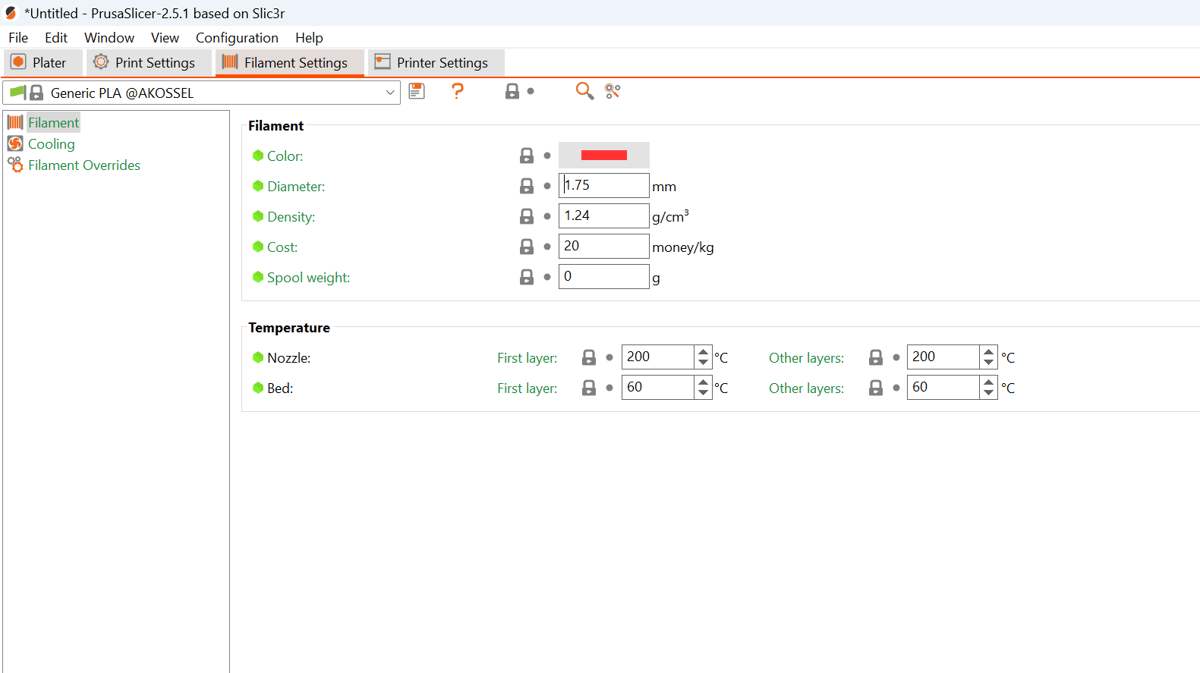Image resolution: width=1200 pixels, height=673 pixels.
Task: Click the reset dot next to Spool weight
Action: tap(547, 277)
